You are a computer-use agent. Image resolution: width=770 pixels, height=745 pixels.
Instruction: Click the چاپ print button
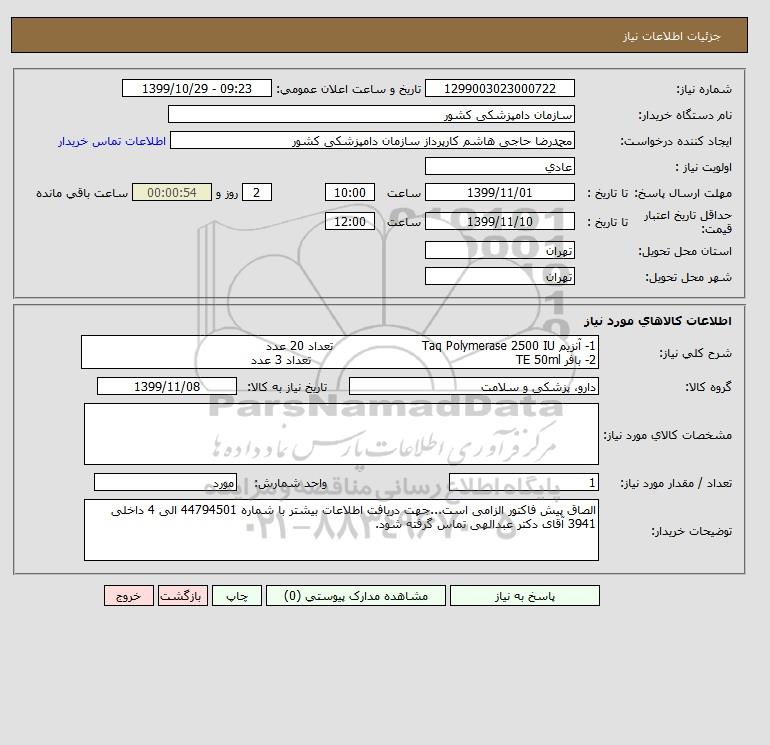[x=237, y=596]
